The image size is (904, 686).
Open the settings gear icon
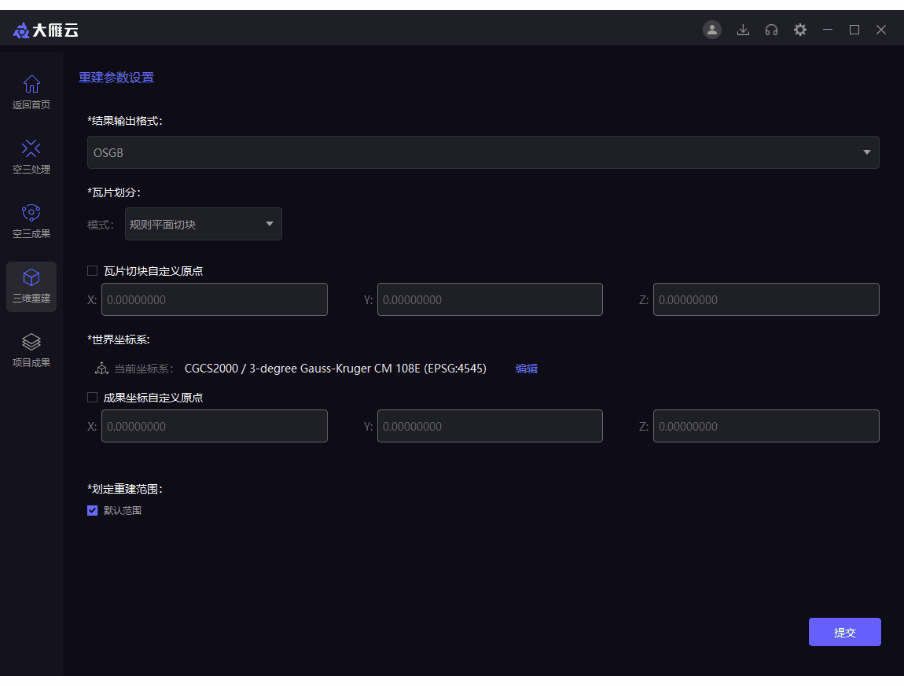[x=800, y=29]
